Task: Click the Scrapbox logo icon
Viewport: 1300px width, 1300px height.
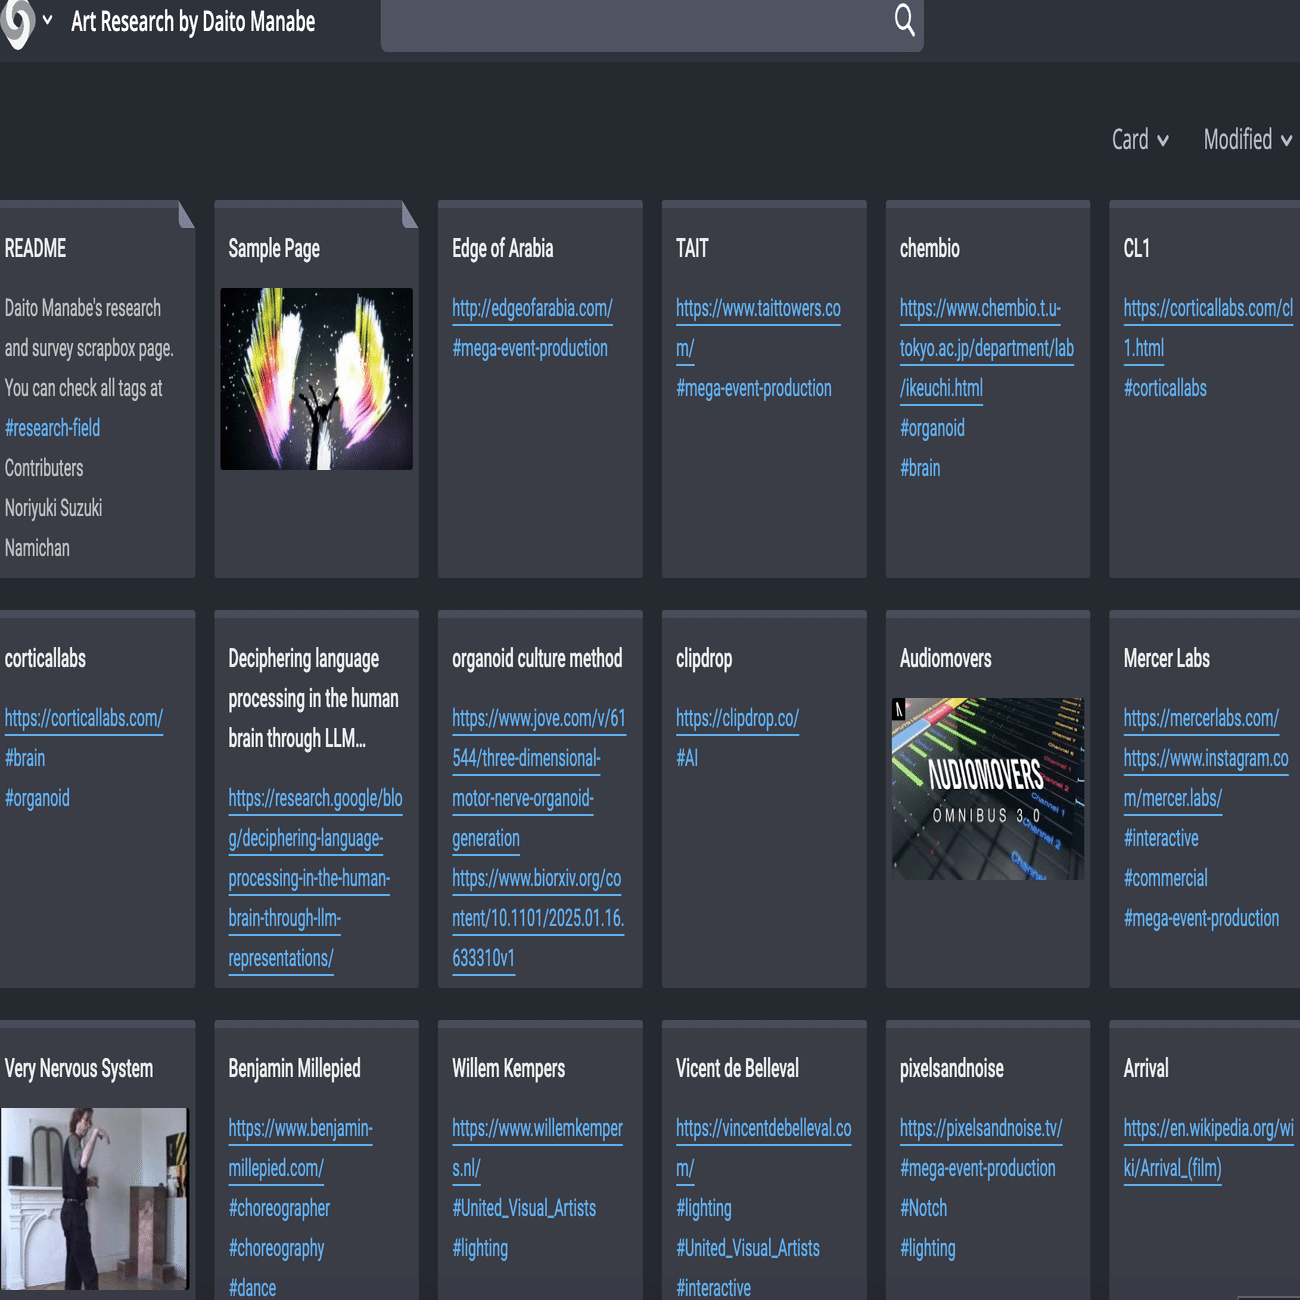Action: coord(17,22)
